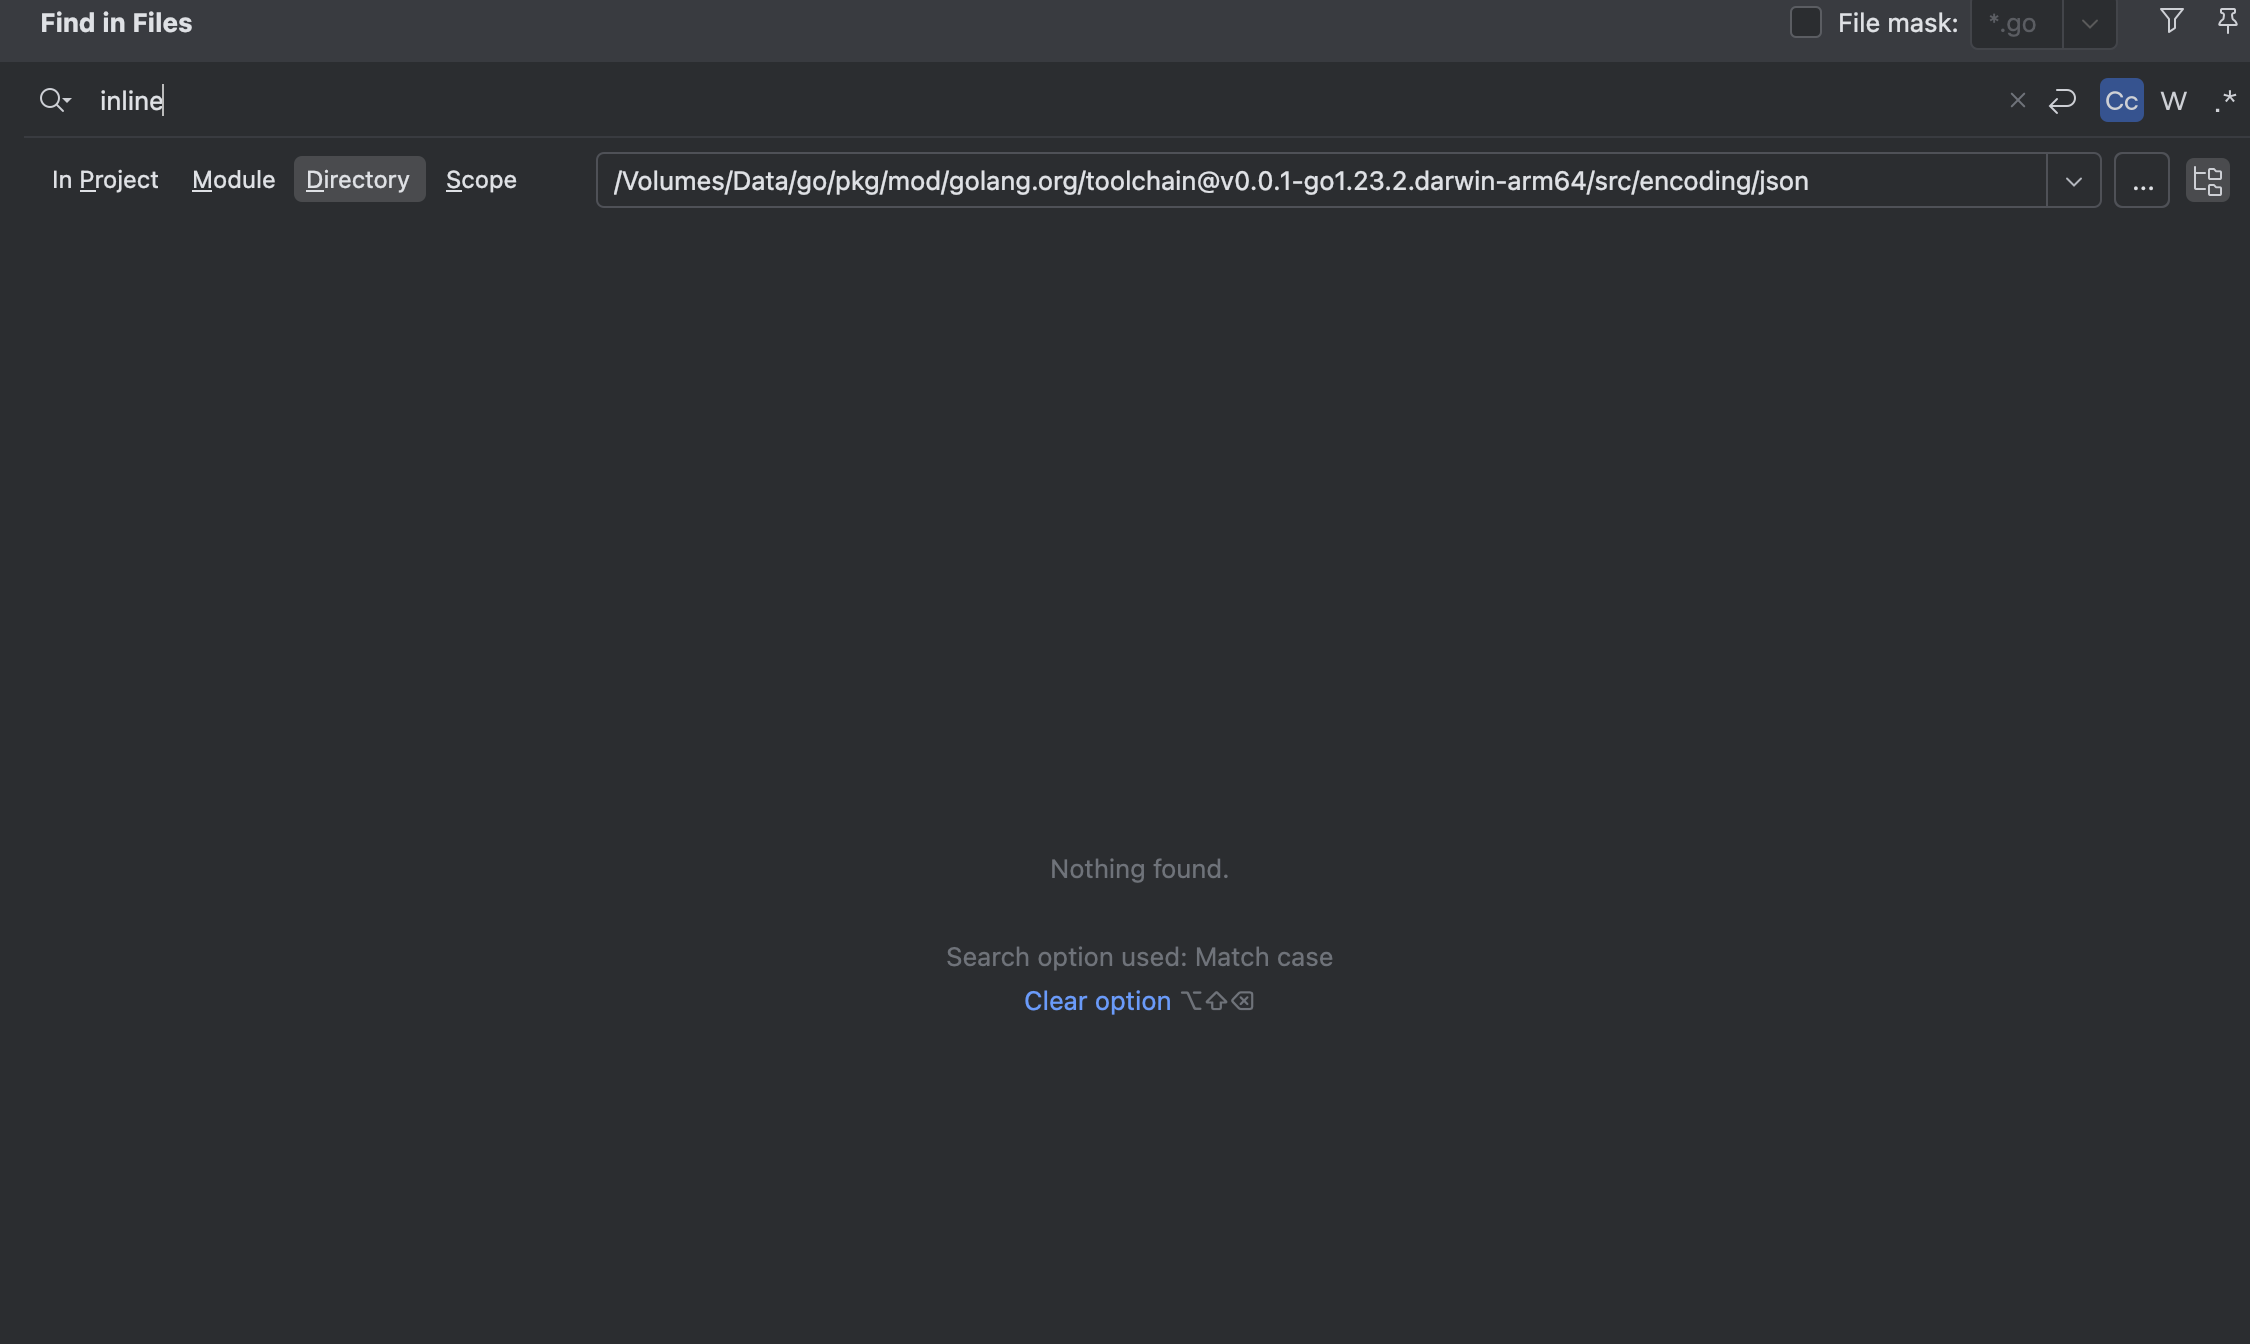Screen dimensions: 2250x1344
Task: Toggle search recursively in subdirectories icon
Action: coord(2208,181)
